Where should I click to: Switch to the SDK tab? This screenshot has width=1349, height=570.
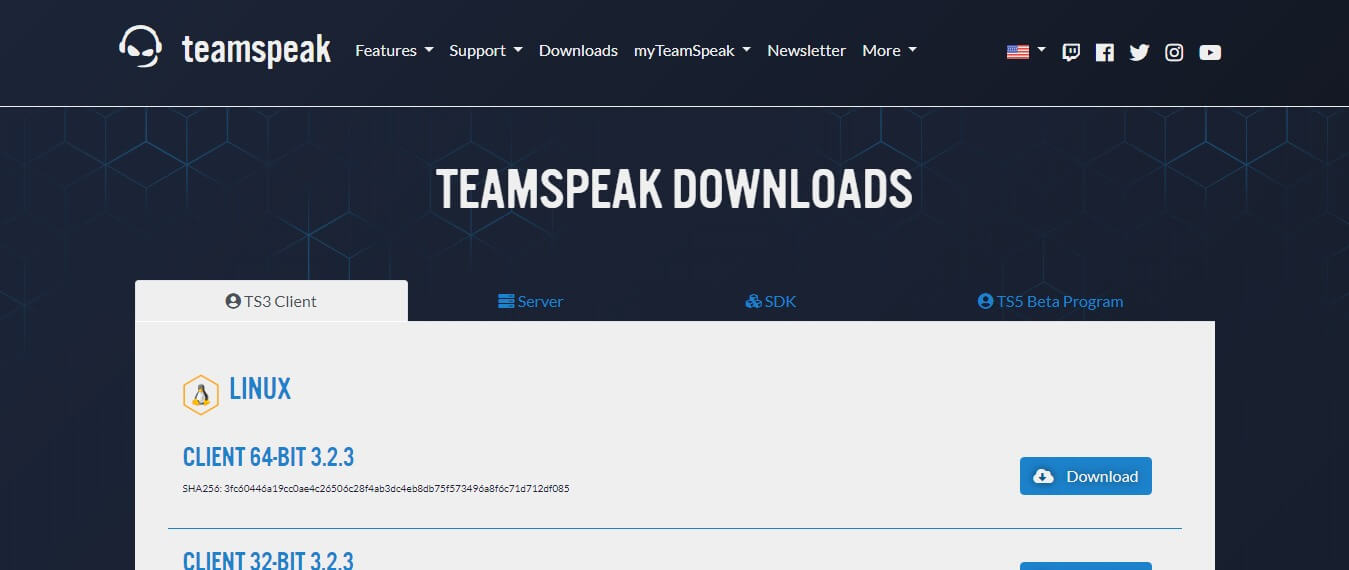click(771, 301)
